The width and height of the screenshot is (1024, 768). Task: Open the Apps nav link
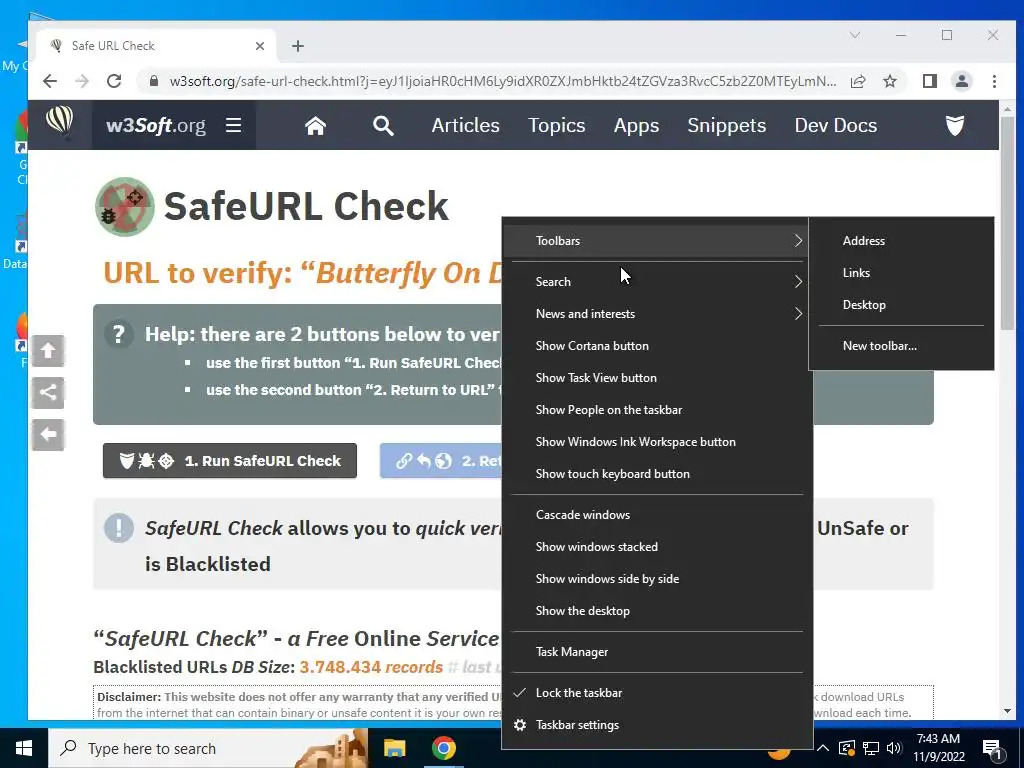click(x=636, y=125)
